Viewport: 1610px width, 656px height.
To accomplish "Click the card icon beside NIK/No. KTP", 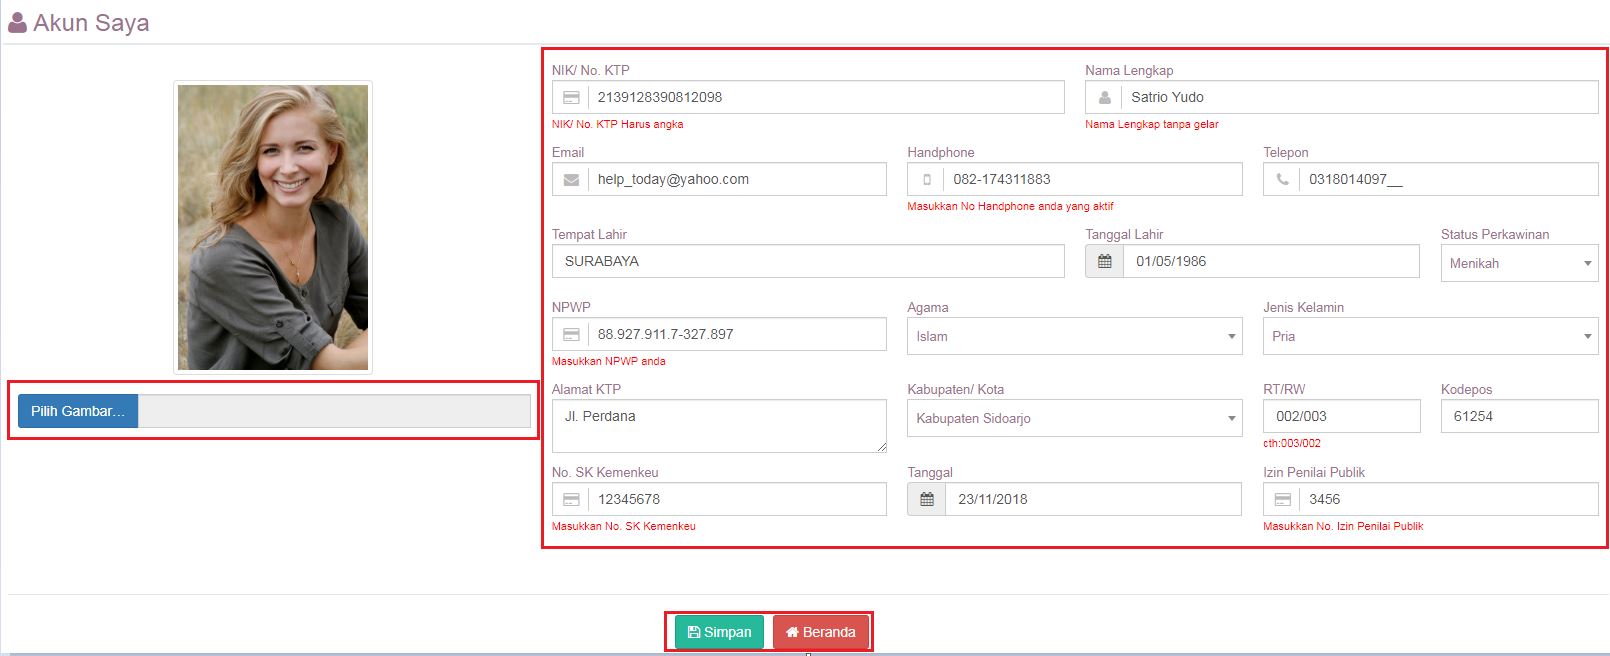I will [x=571, y=98].
